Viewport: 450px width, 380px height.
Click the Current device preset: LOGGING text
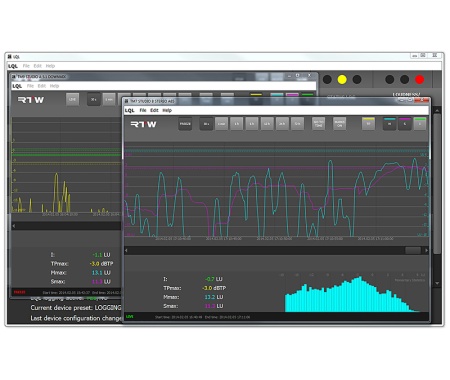76,308
